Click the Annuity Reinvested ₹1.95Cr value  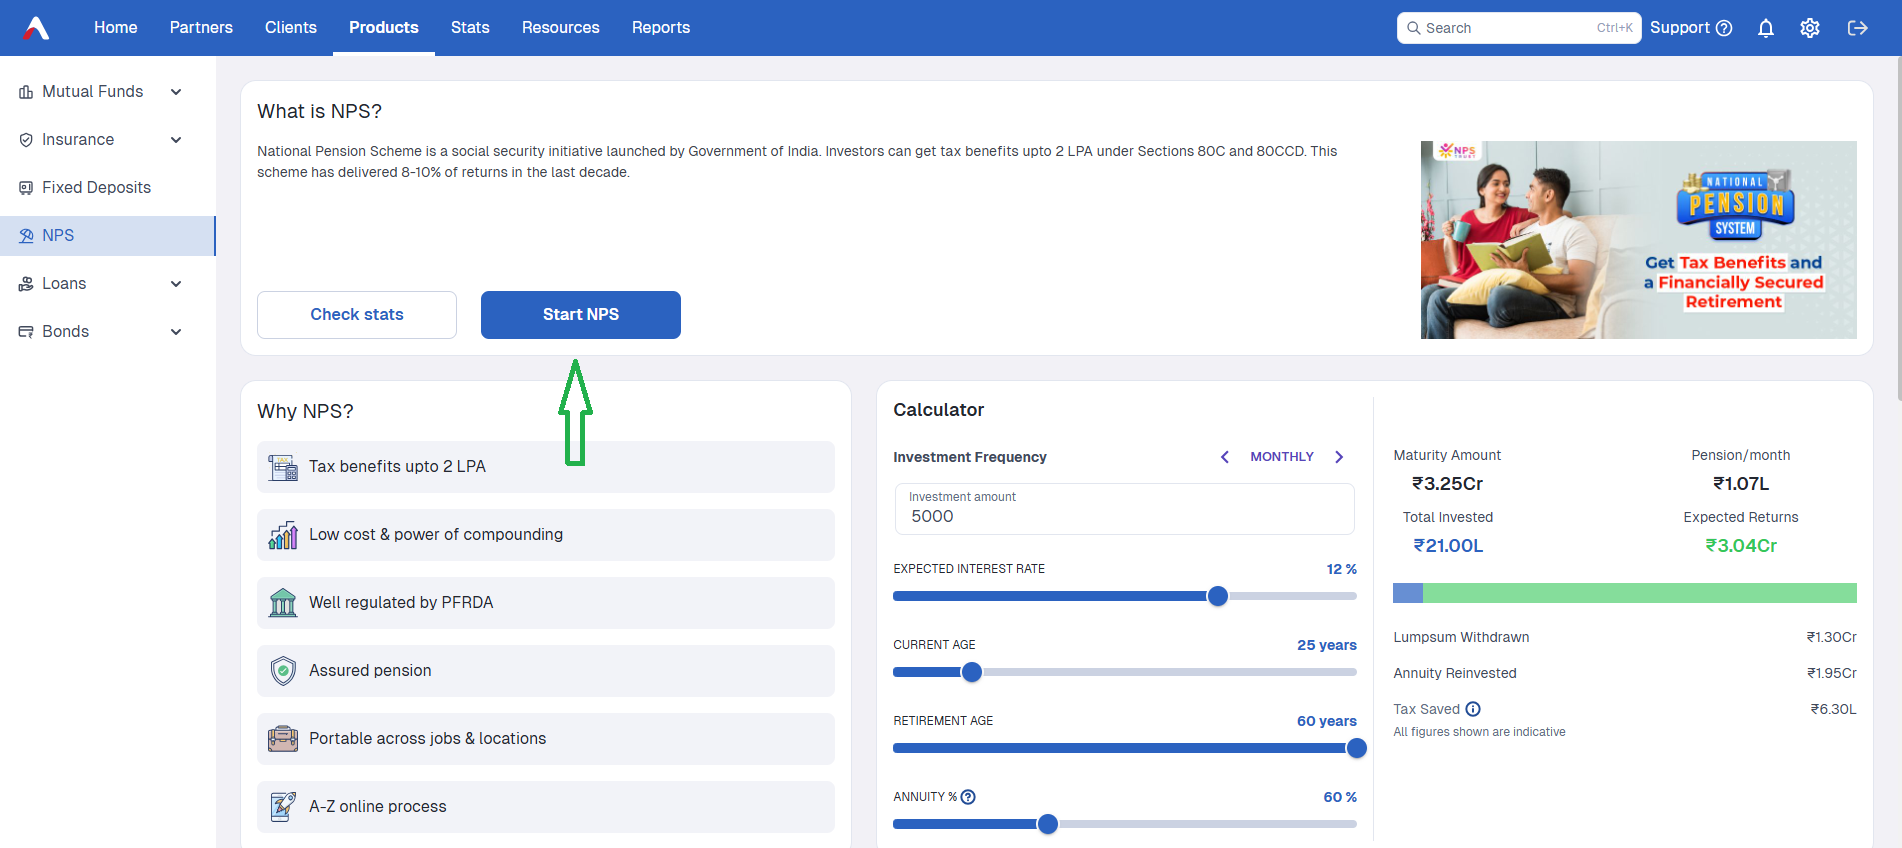tap(1831, 673)
